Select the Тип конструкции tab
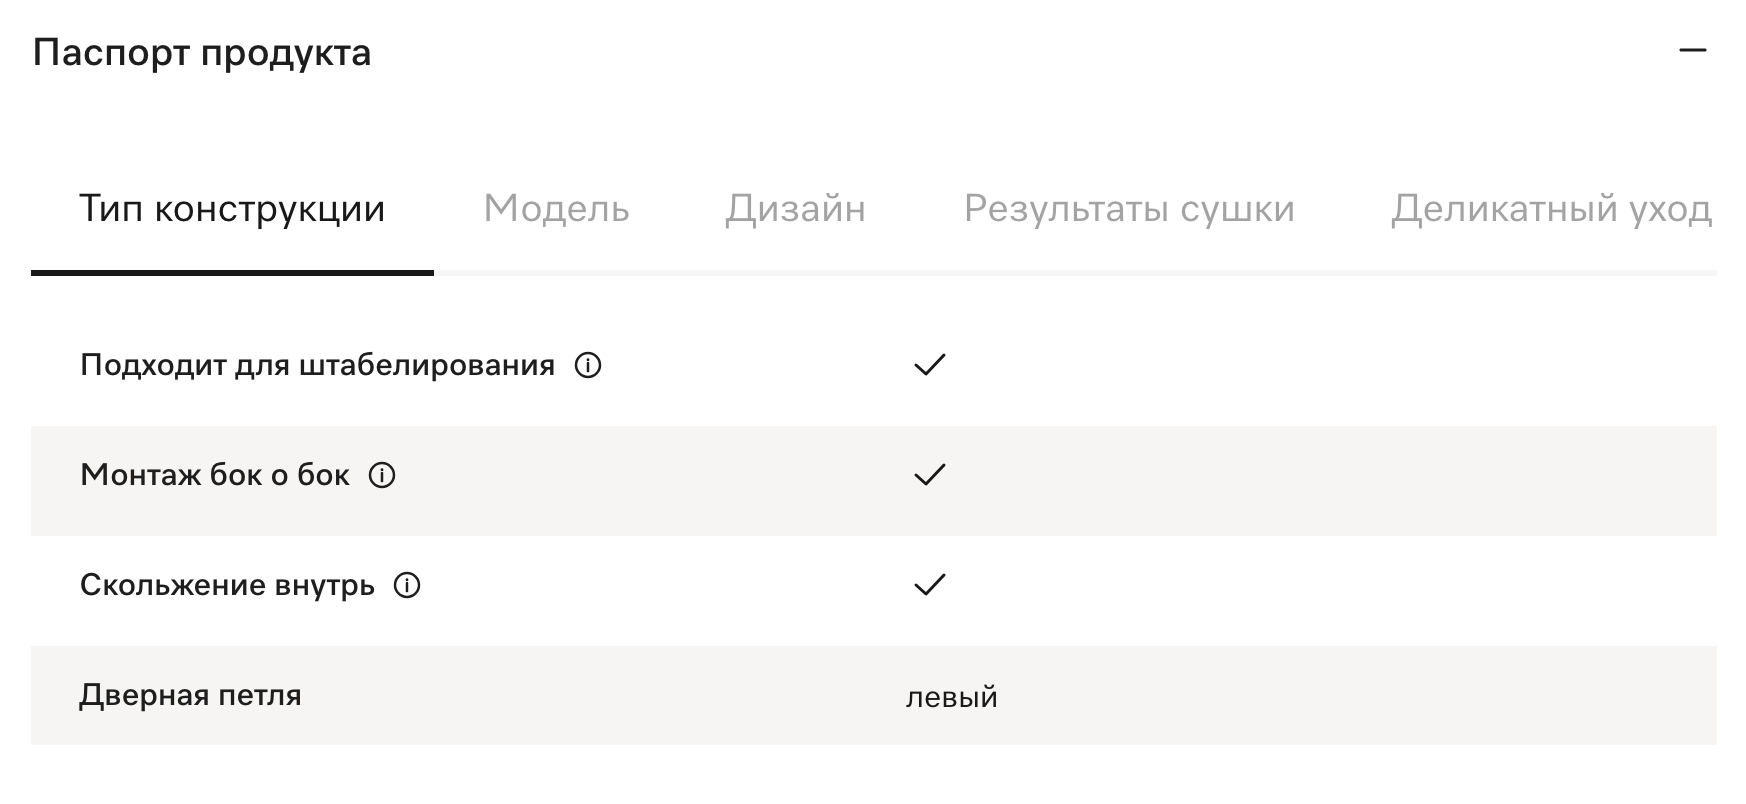This screenshot has width=1746, height=804. (232, 208)
